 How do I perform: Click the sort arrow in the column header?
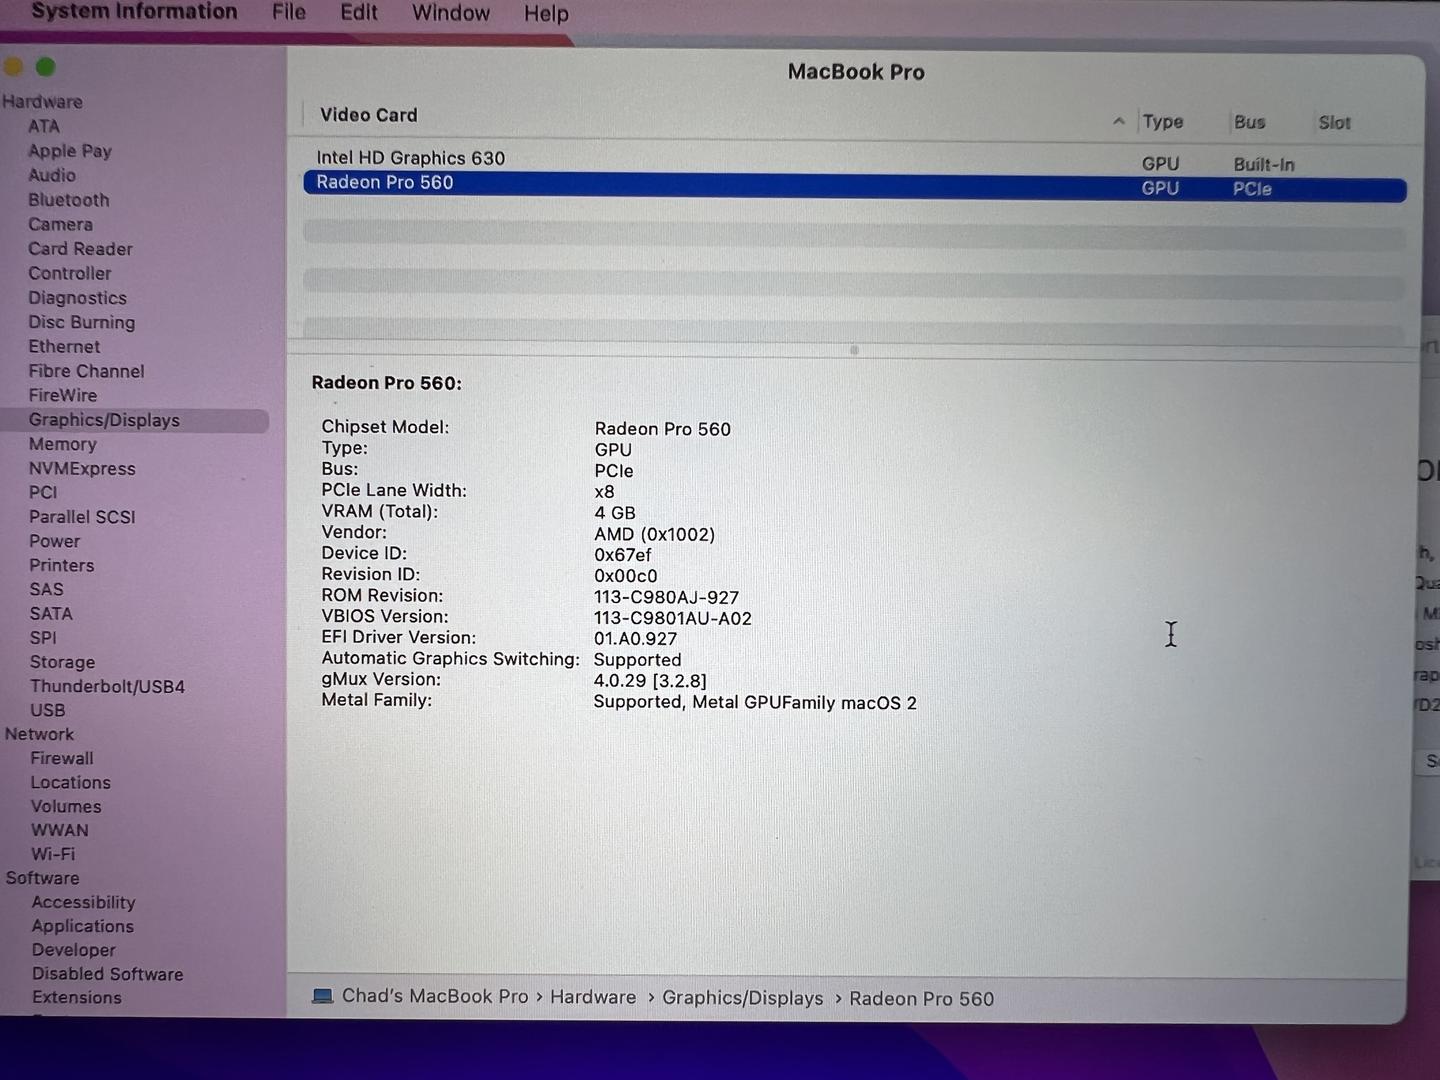[1119, 122]
